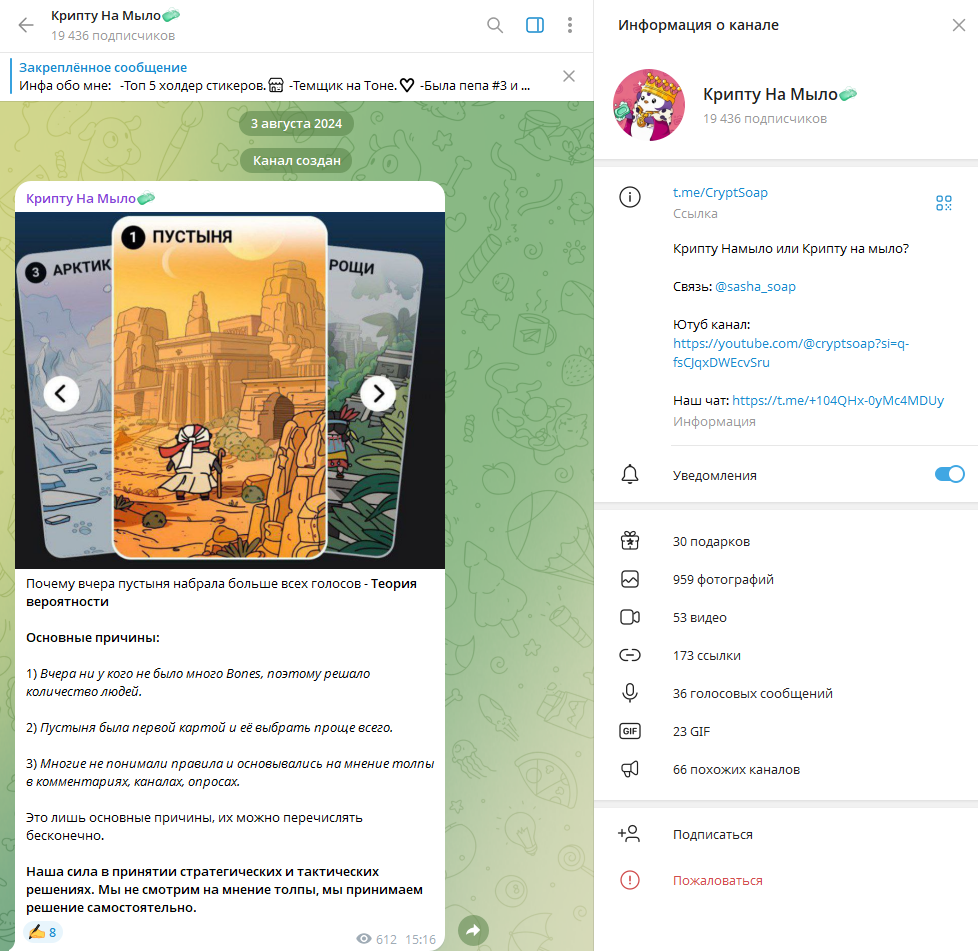Screen dimensions: 978x951
Task: Click the post time 15:16
Action: (420, 939)
